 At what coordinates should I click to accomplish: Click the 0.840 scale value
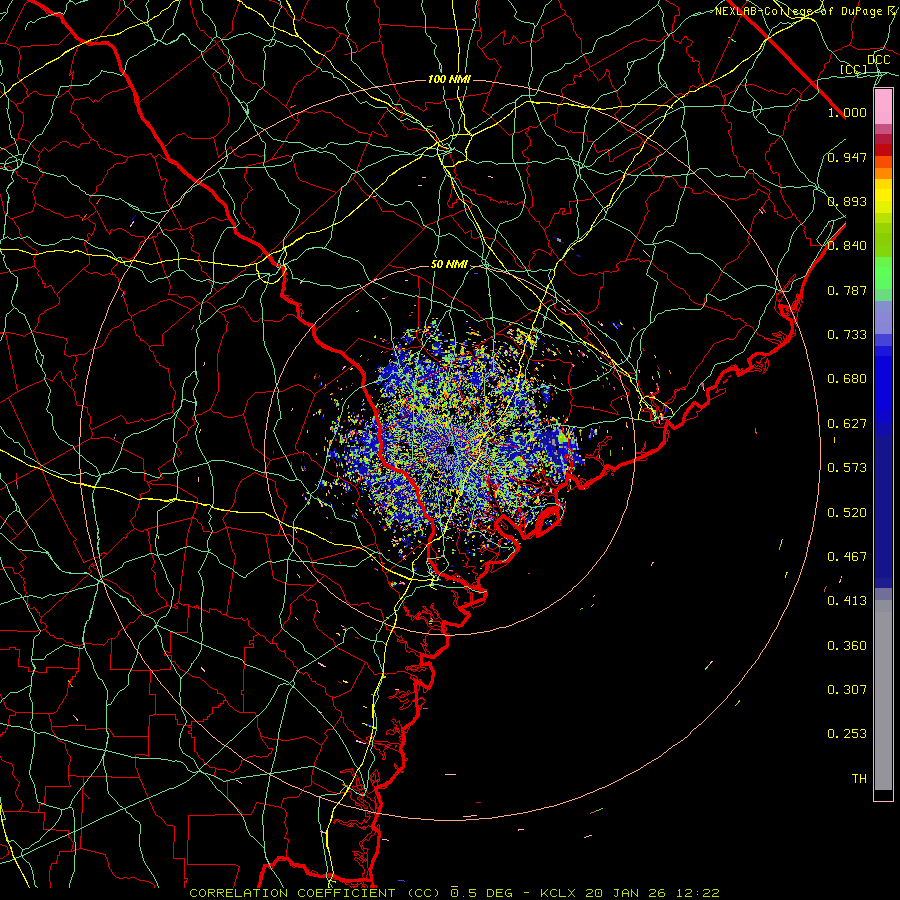pos(847,246)
